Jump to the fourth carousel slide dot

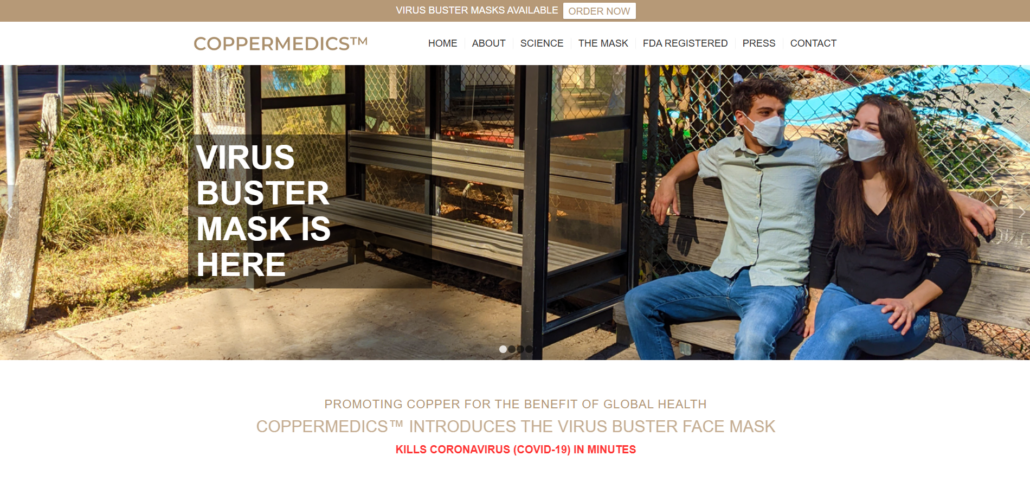click(x=529, y=349)
